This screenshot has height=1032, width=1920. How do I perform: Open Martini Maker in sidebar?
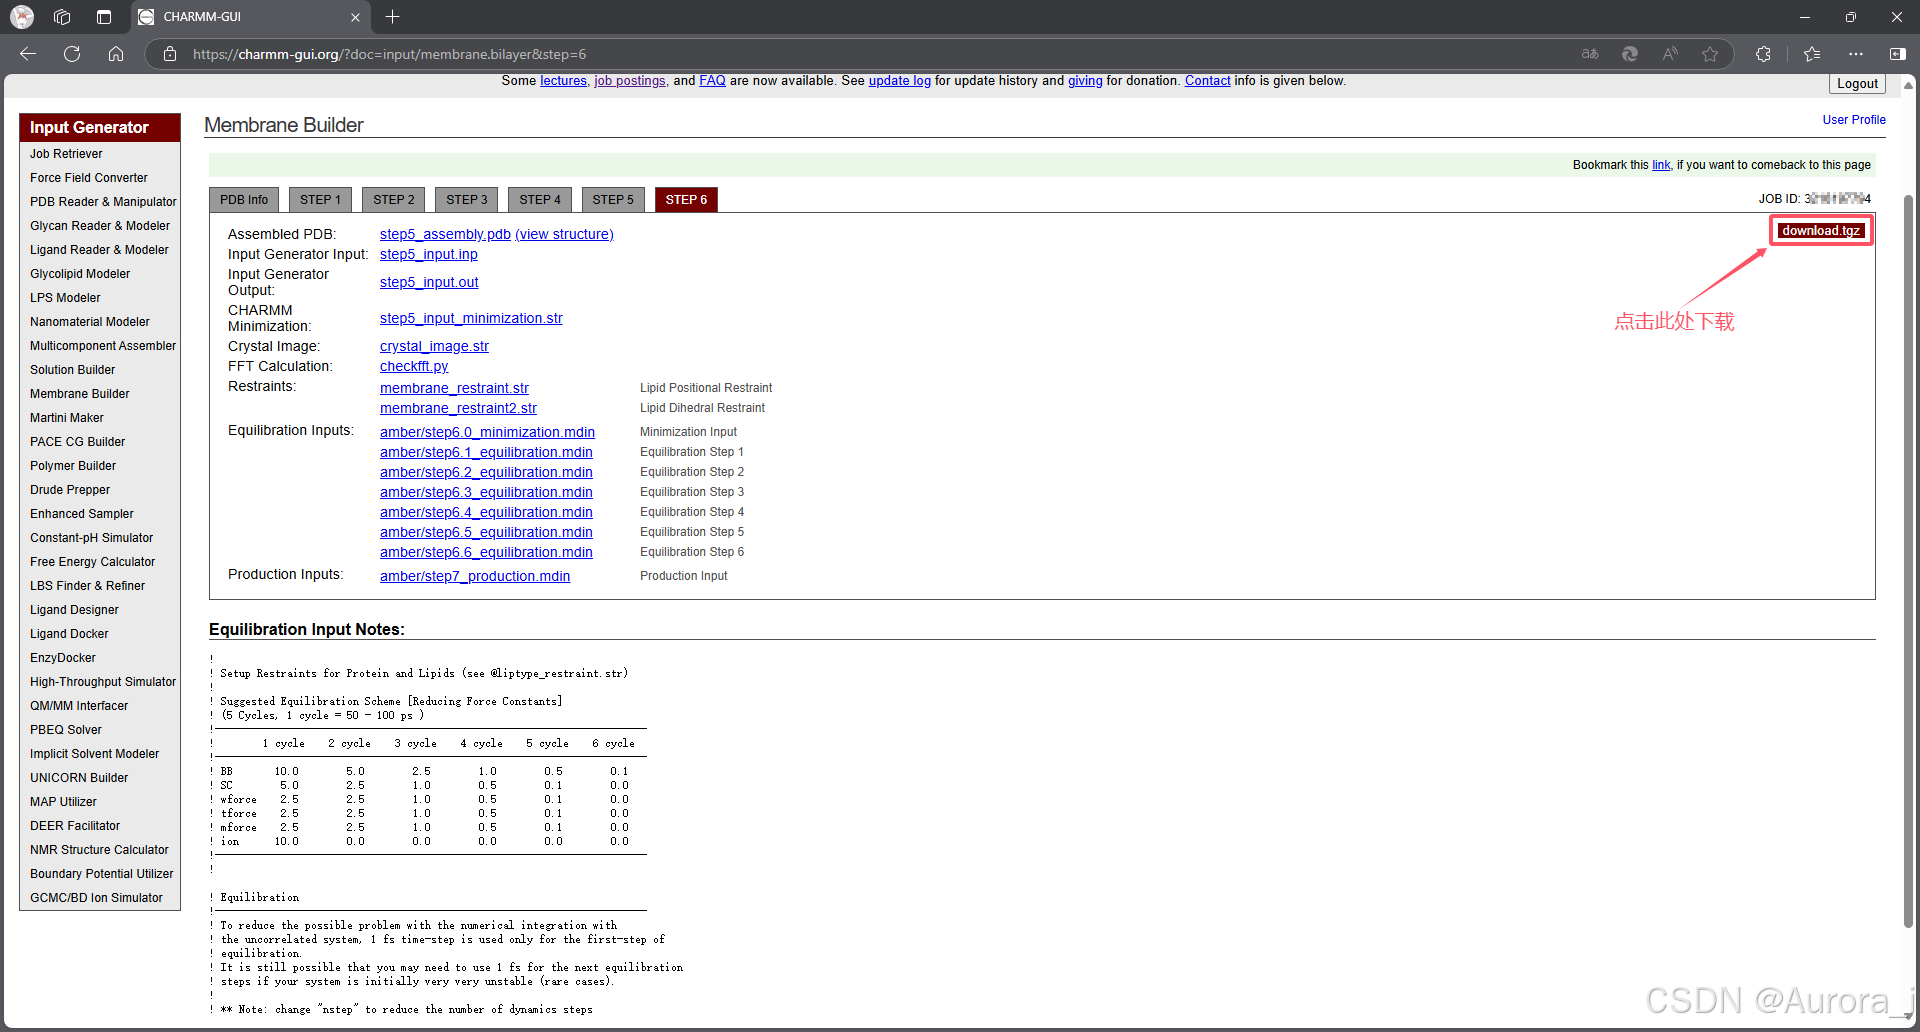point(66,418)
